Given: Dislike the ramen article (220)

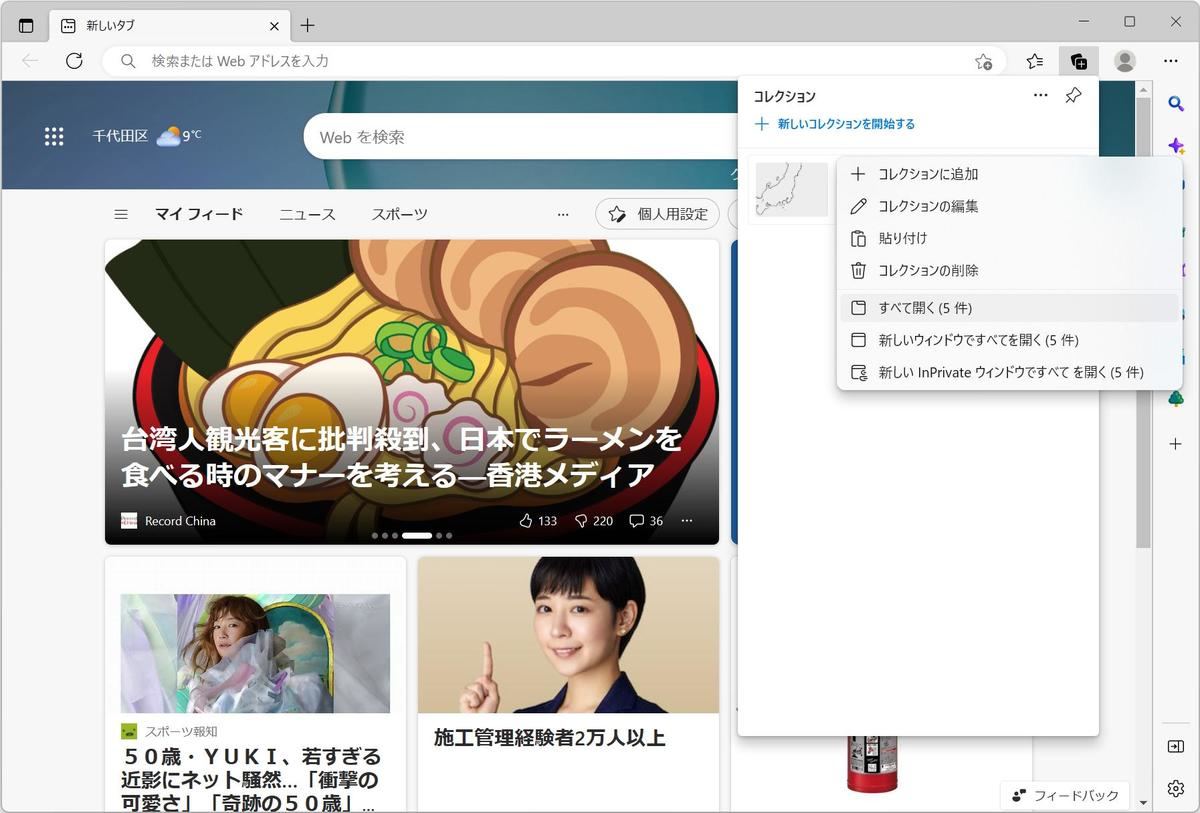Looking at the screenshot, I should pos(593,521).
